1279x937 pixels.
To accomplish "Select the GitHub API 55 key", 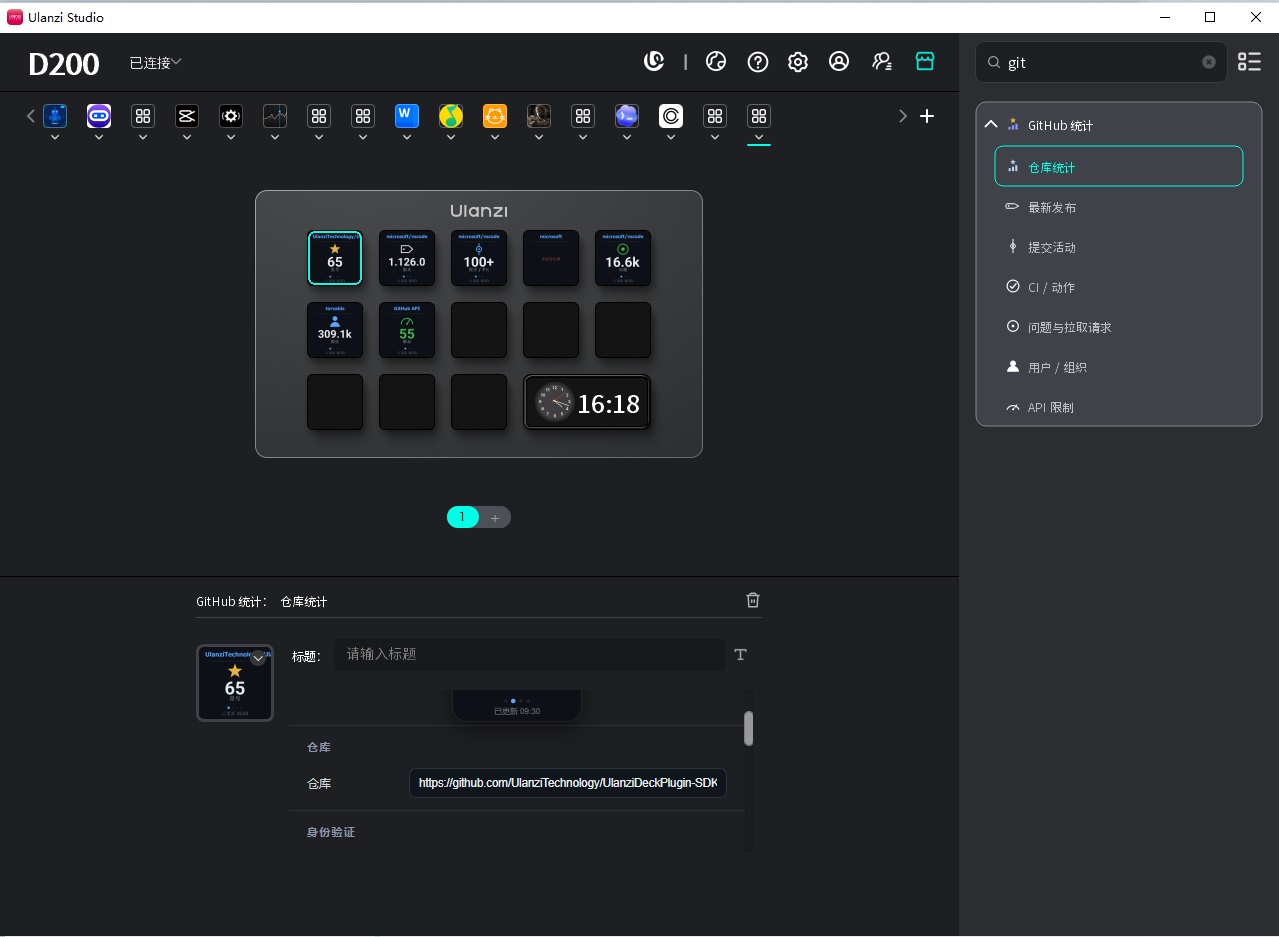I will pyautogui.click(x=407, y=330).
